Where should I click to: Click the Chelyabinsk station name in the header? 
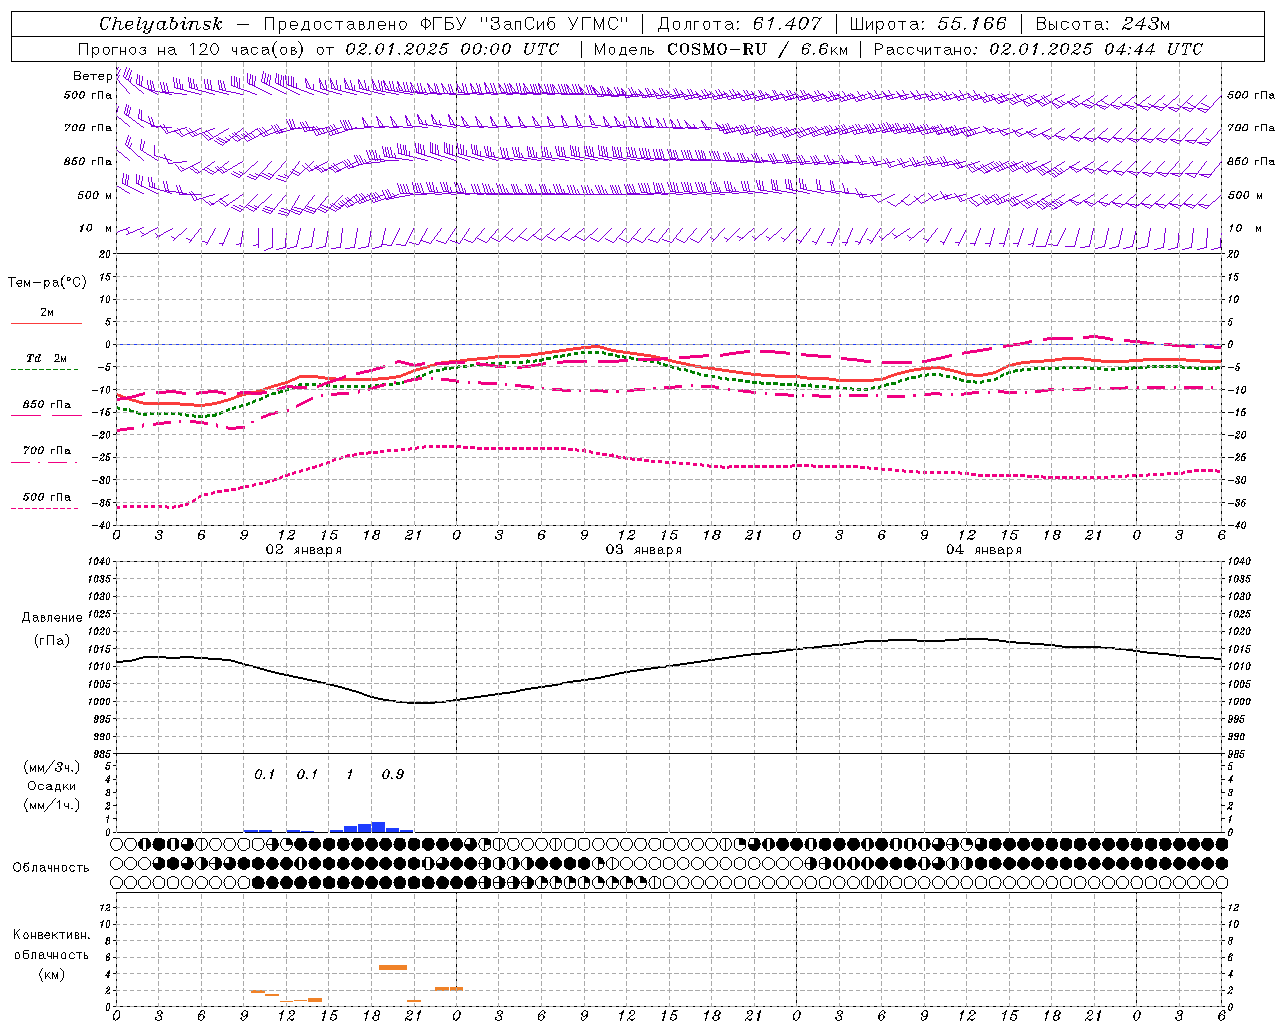click(161, 24)
